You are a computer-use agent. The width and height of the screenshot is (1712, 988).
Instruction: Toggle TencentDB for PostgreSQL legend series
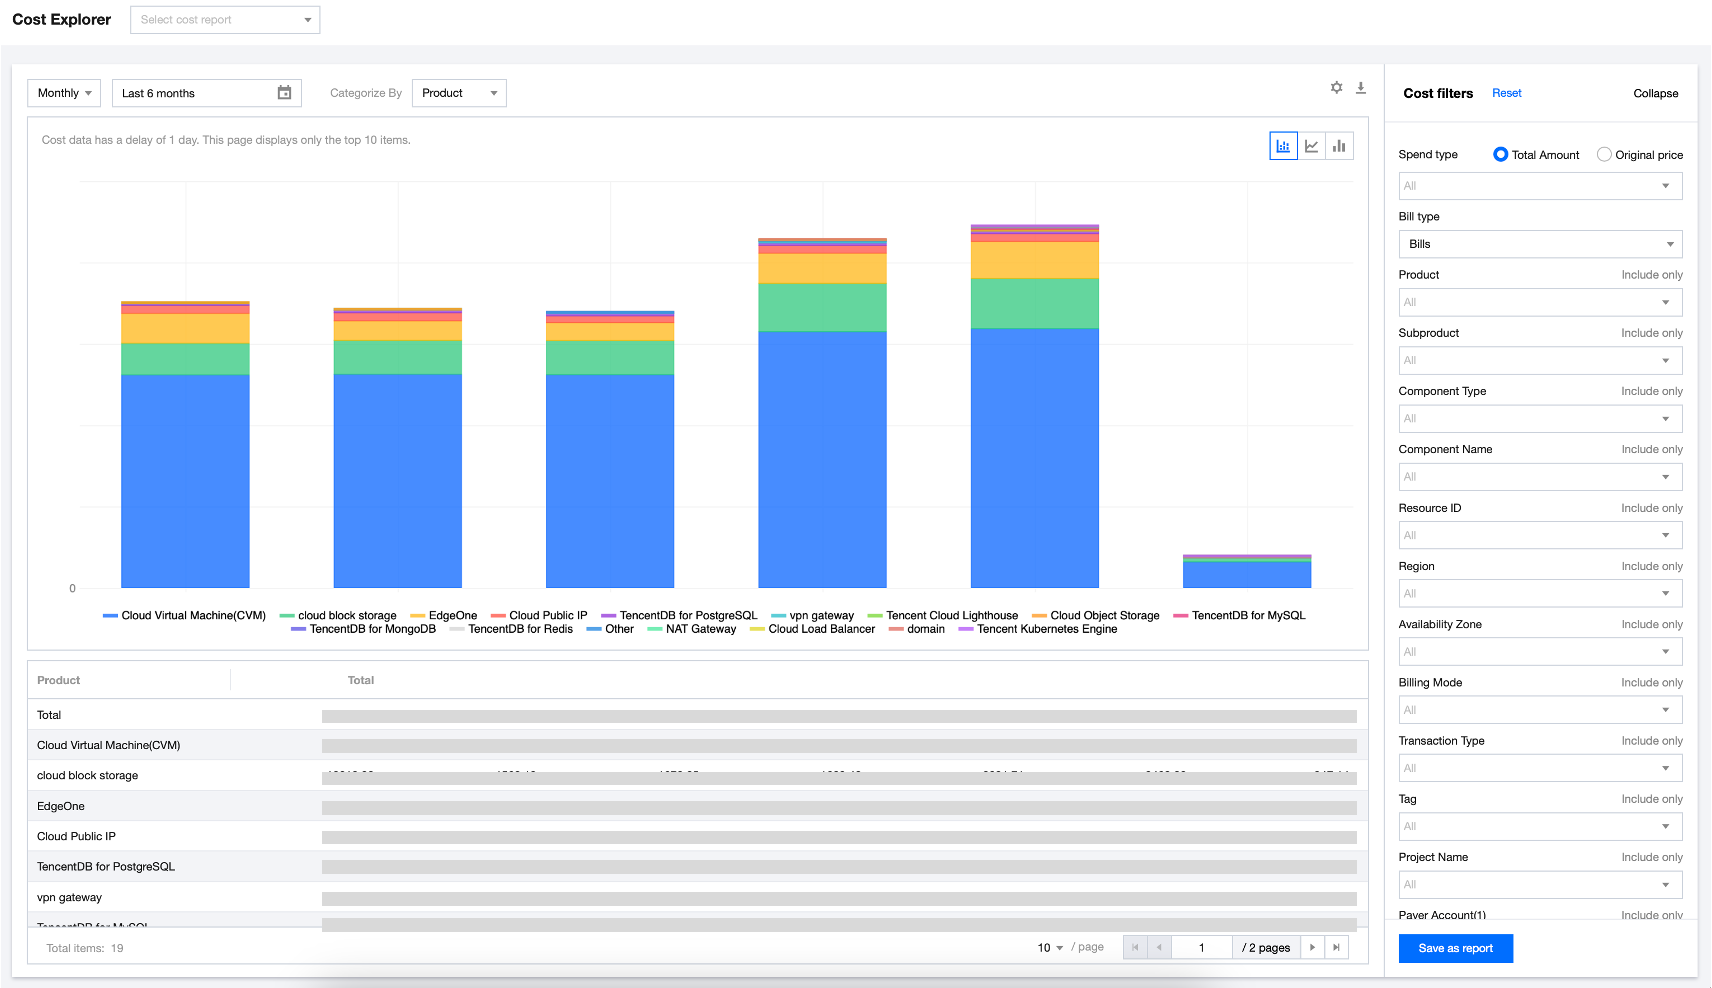pyautogui.click(x=679, y=616)
